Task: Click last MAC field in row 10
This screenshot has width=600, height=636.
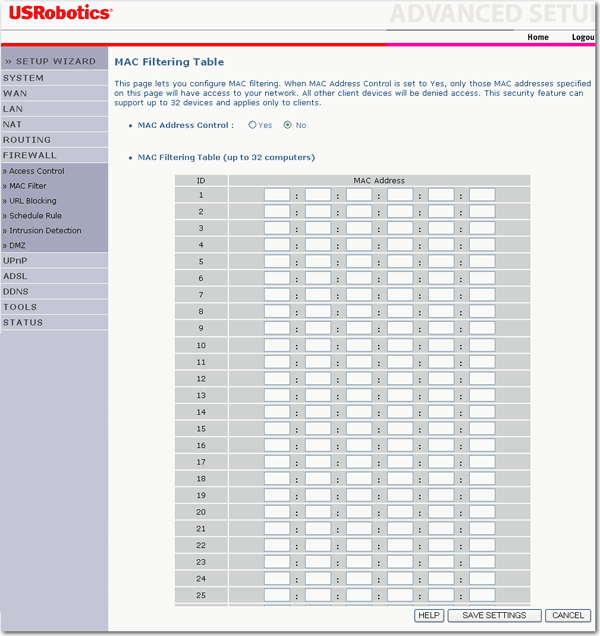Action: [x=482, y=345]
